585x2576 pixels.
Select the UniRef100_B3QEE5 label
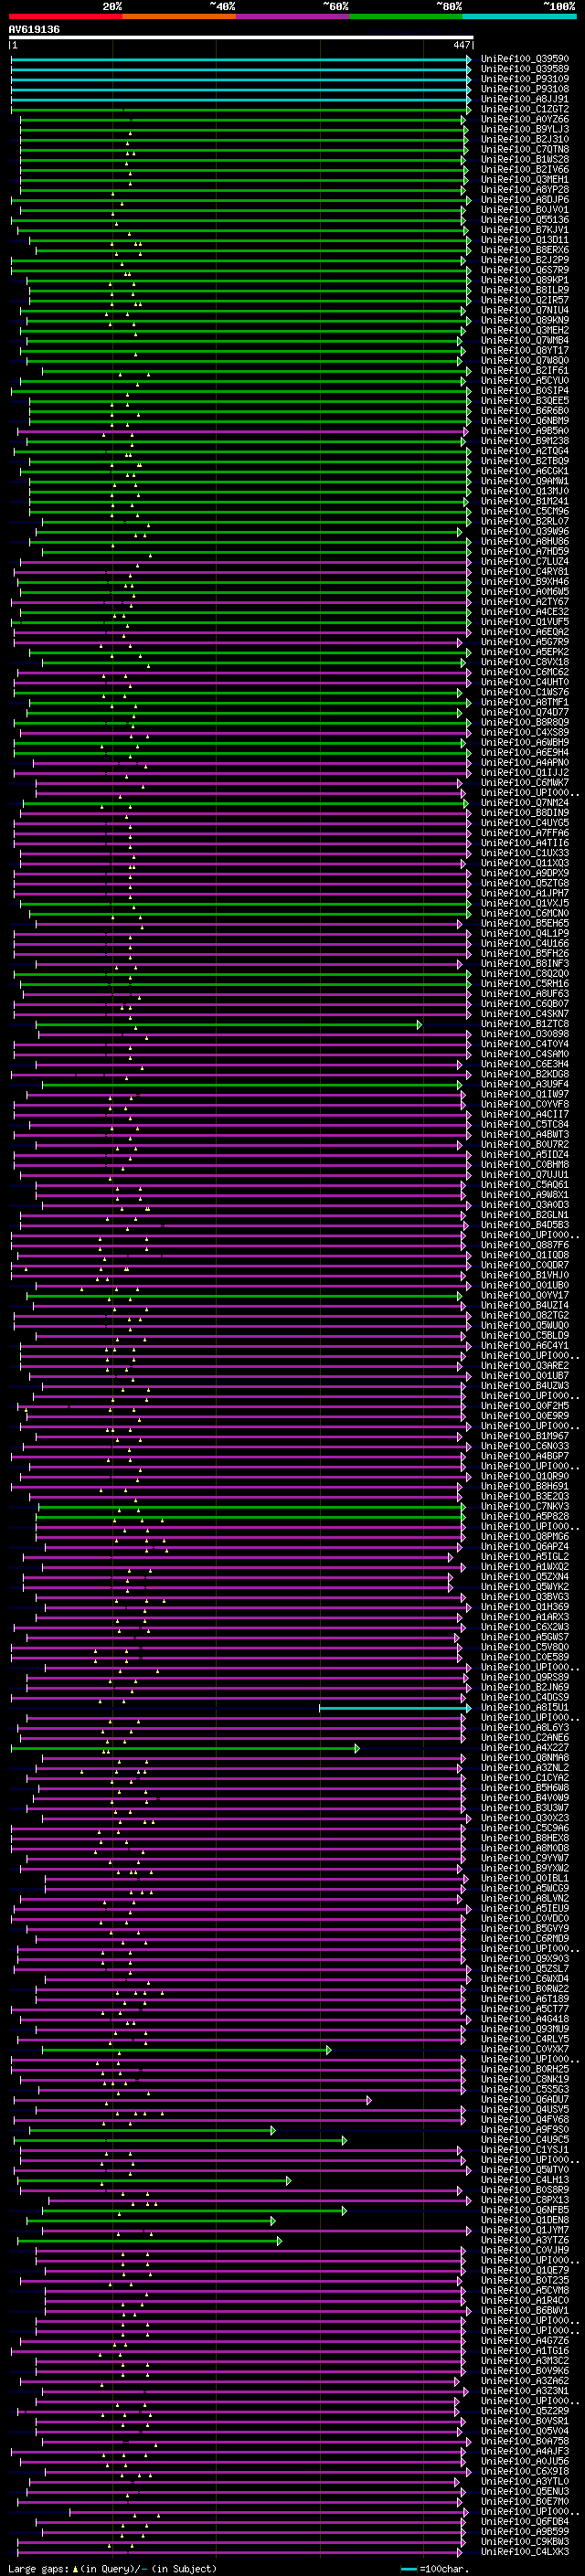[525, 401]
